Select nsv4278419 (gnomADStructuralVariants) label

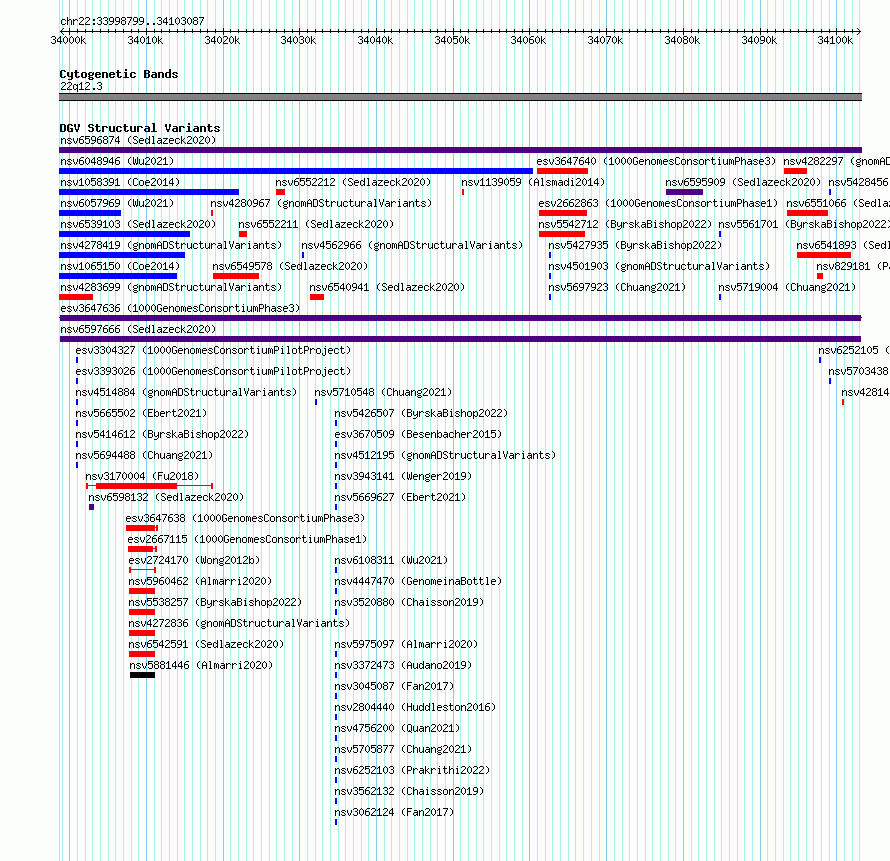[x=171, y=245]
